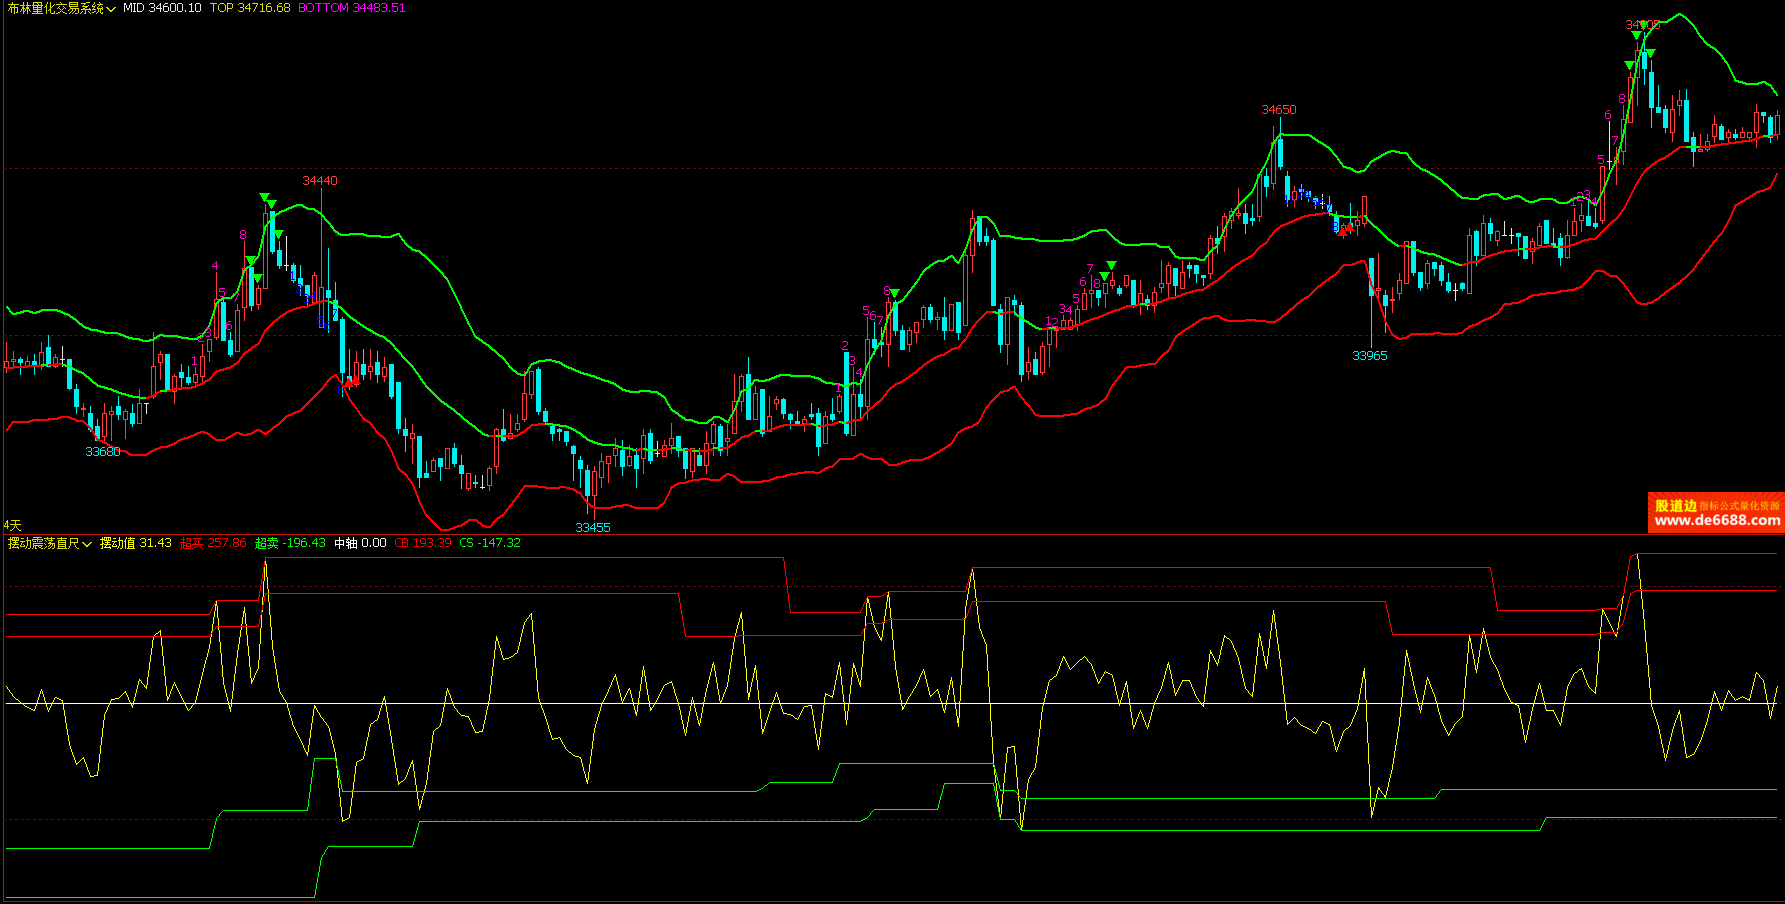The image size is (1785, 904).
Task: Select the TOP 34716.68 value label
Action: pyautogui.click(x=250, y=8)
